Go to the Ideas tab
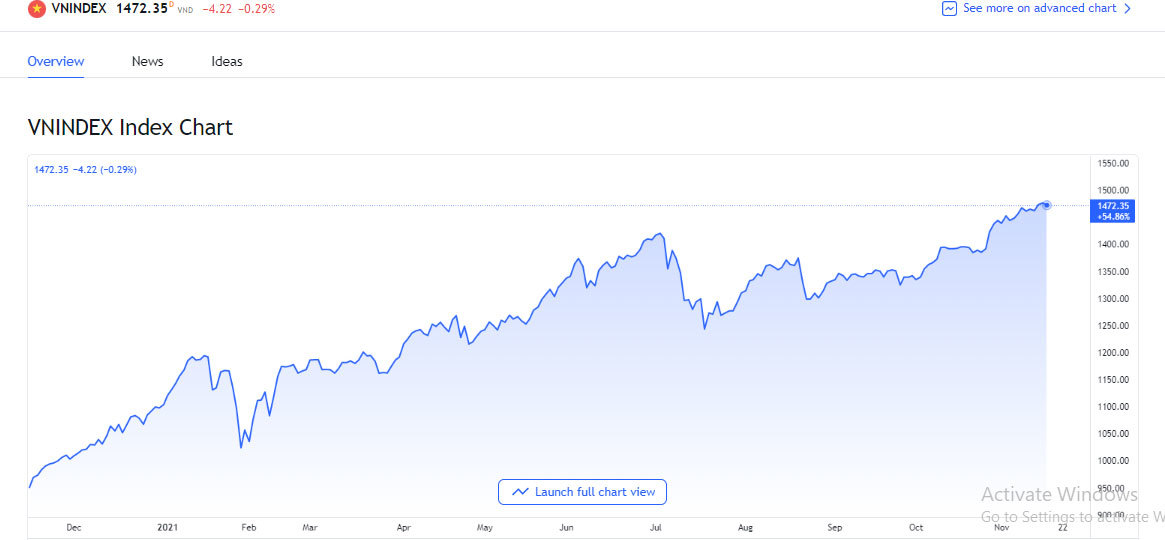The image size is (1165, 540). pos(227,61)
